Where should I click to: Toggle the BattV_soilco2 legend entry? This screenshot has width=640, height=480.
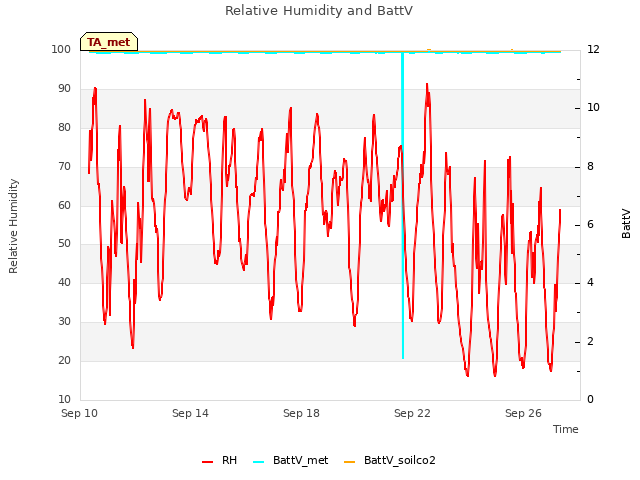pos(390,460)
